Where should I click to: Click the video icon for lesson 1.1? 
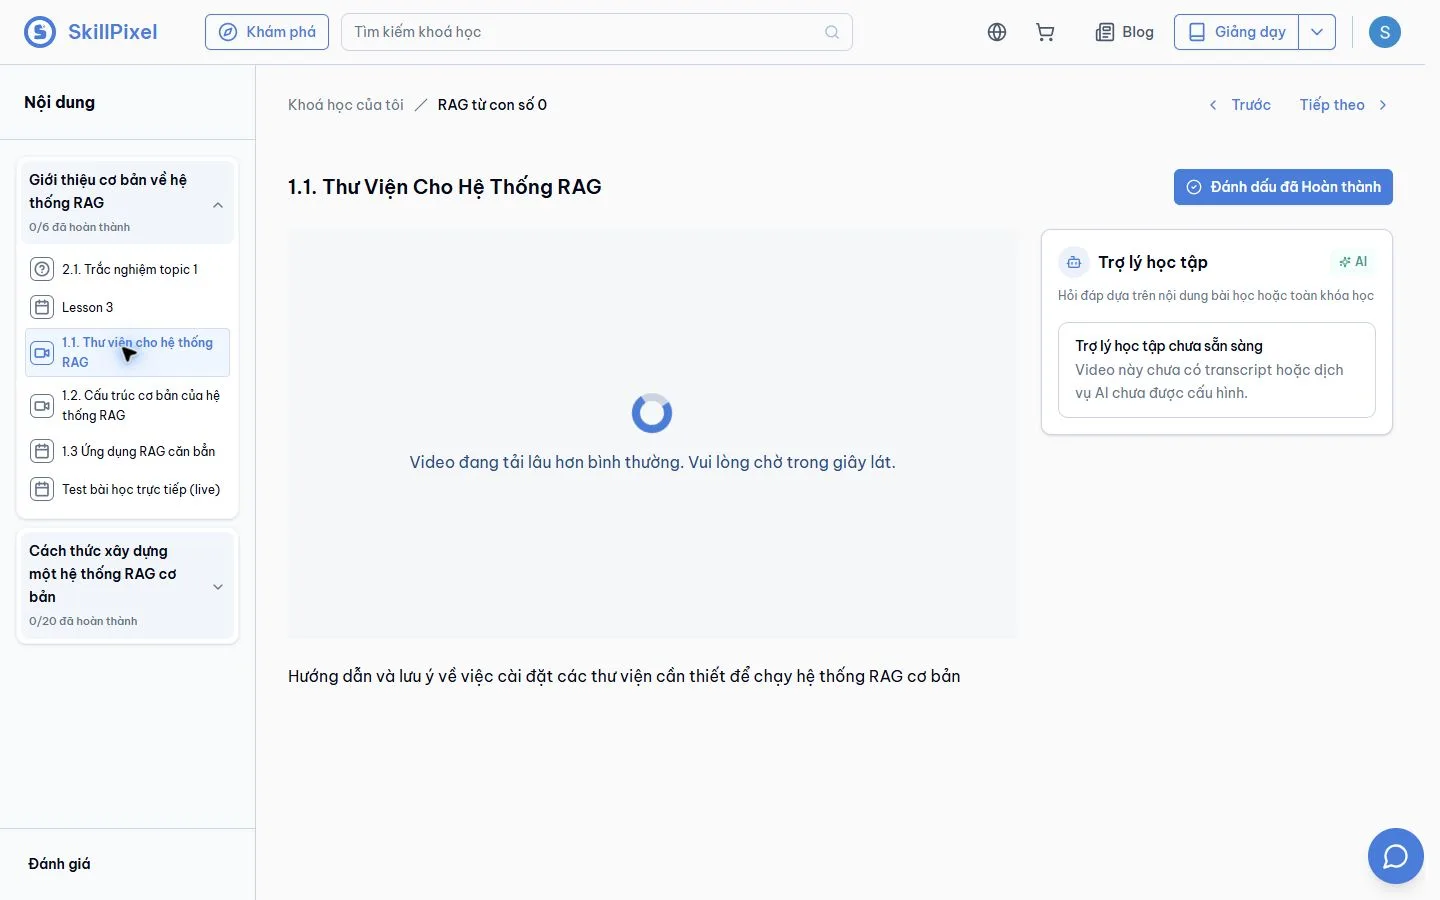click(42, 352)
